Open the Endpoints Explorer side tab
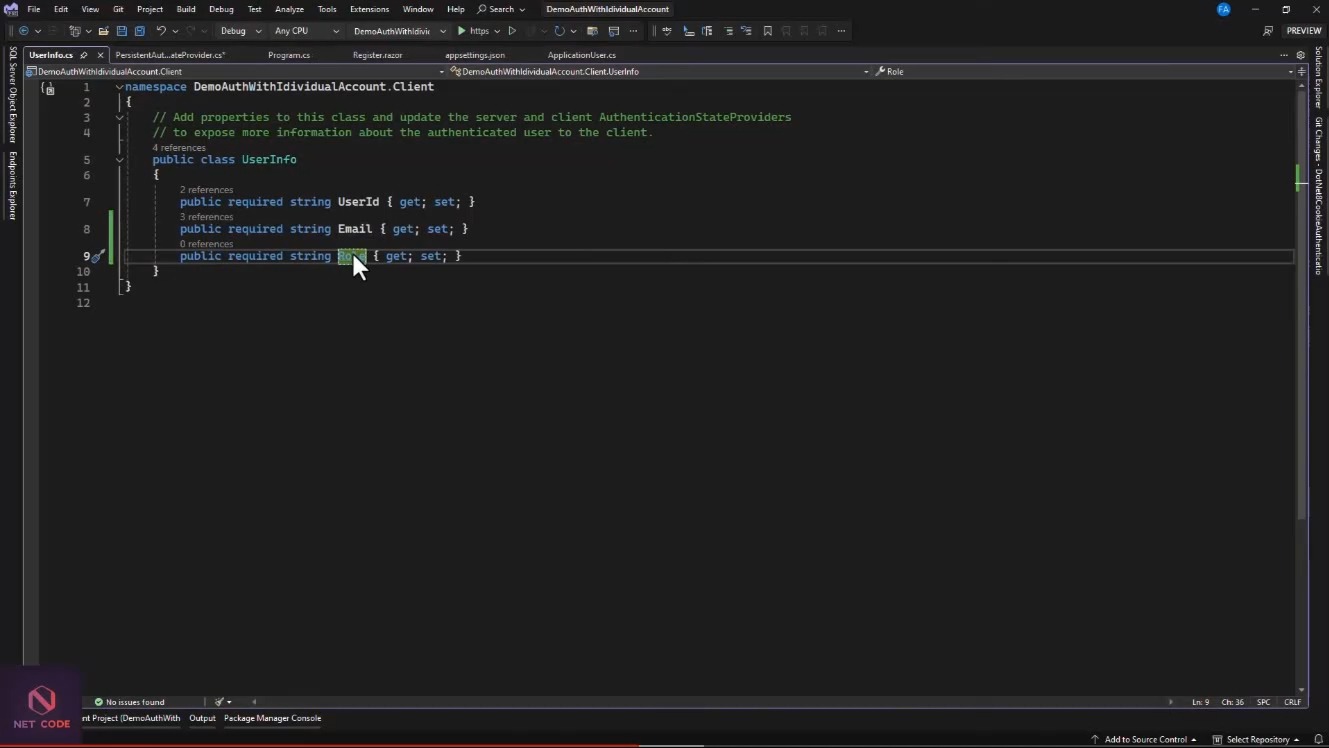Screen dimensions: 1329x748 13,186
